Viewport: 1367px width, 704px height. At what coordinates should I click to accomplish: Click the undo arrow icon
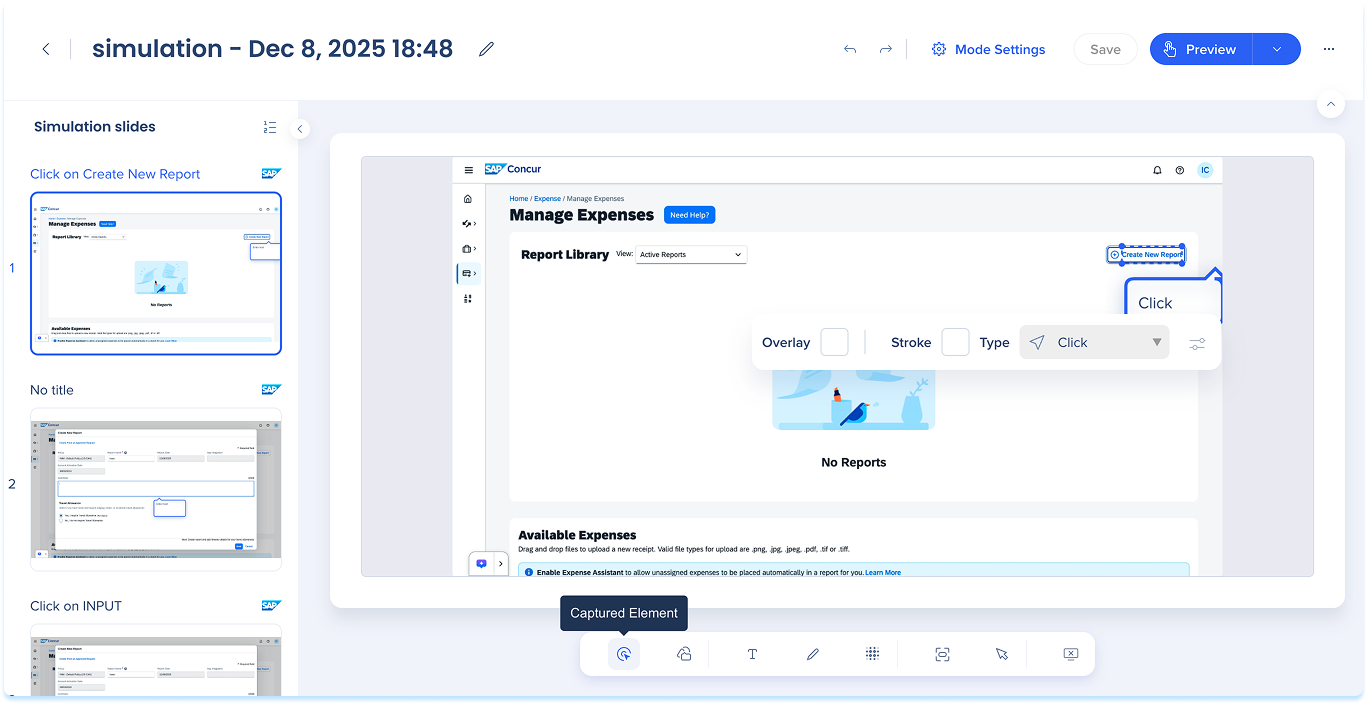[850, 49]
